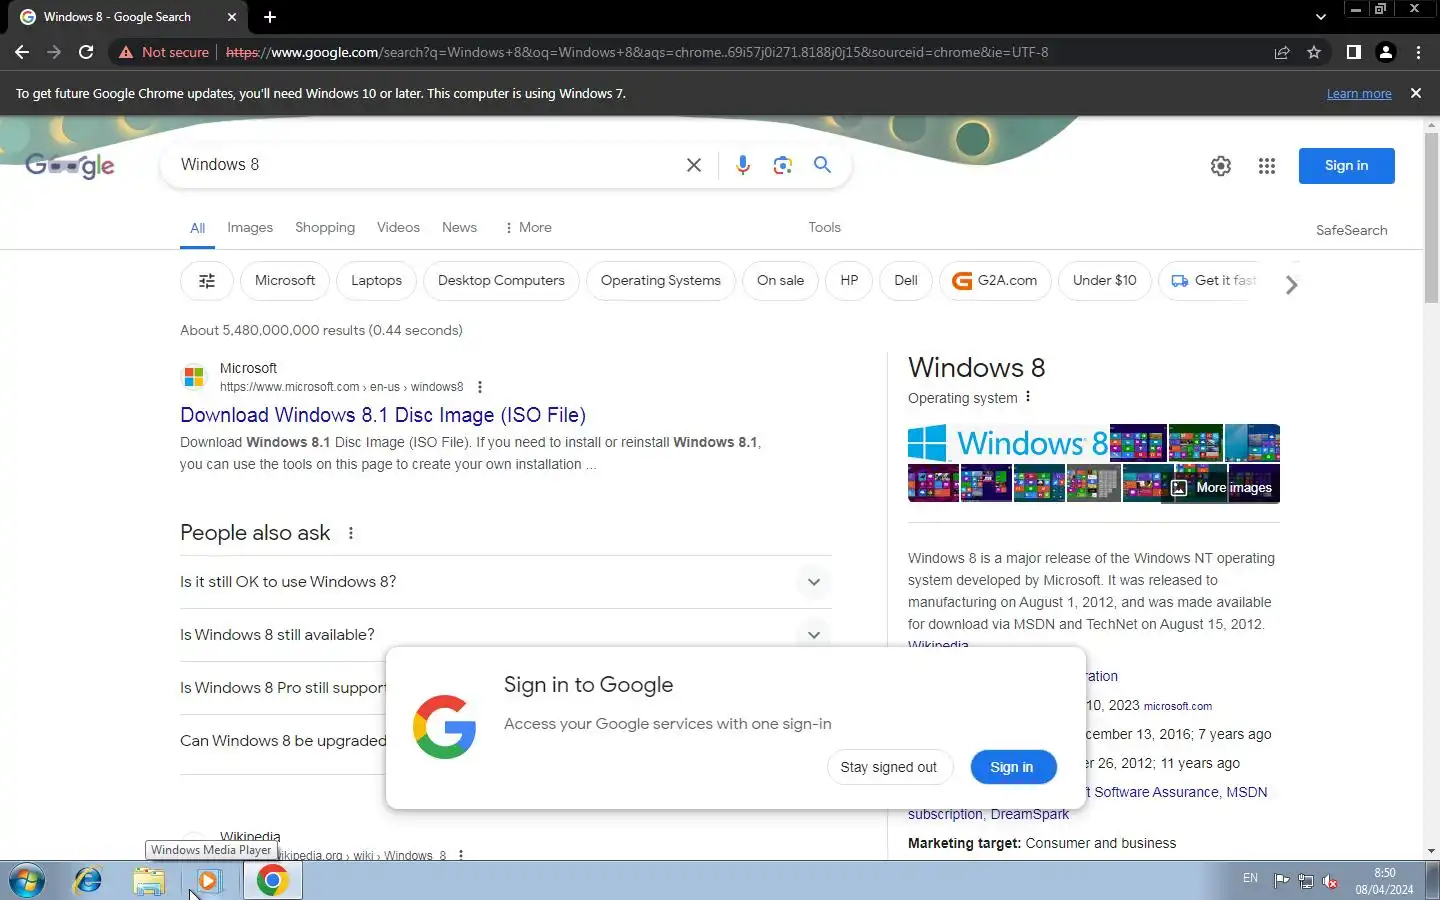Viewport: 1440px width, 900px height.
Task: Launch Internet Explorer from taskbar
Action: point(88,881)
